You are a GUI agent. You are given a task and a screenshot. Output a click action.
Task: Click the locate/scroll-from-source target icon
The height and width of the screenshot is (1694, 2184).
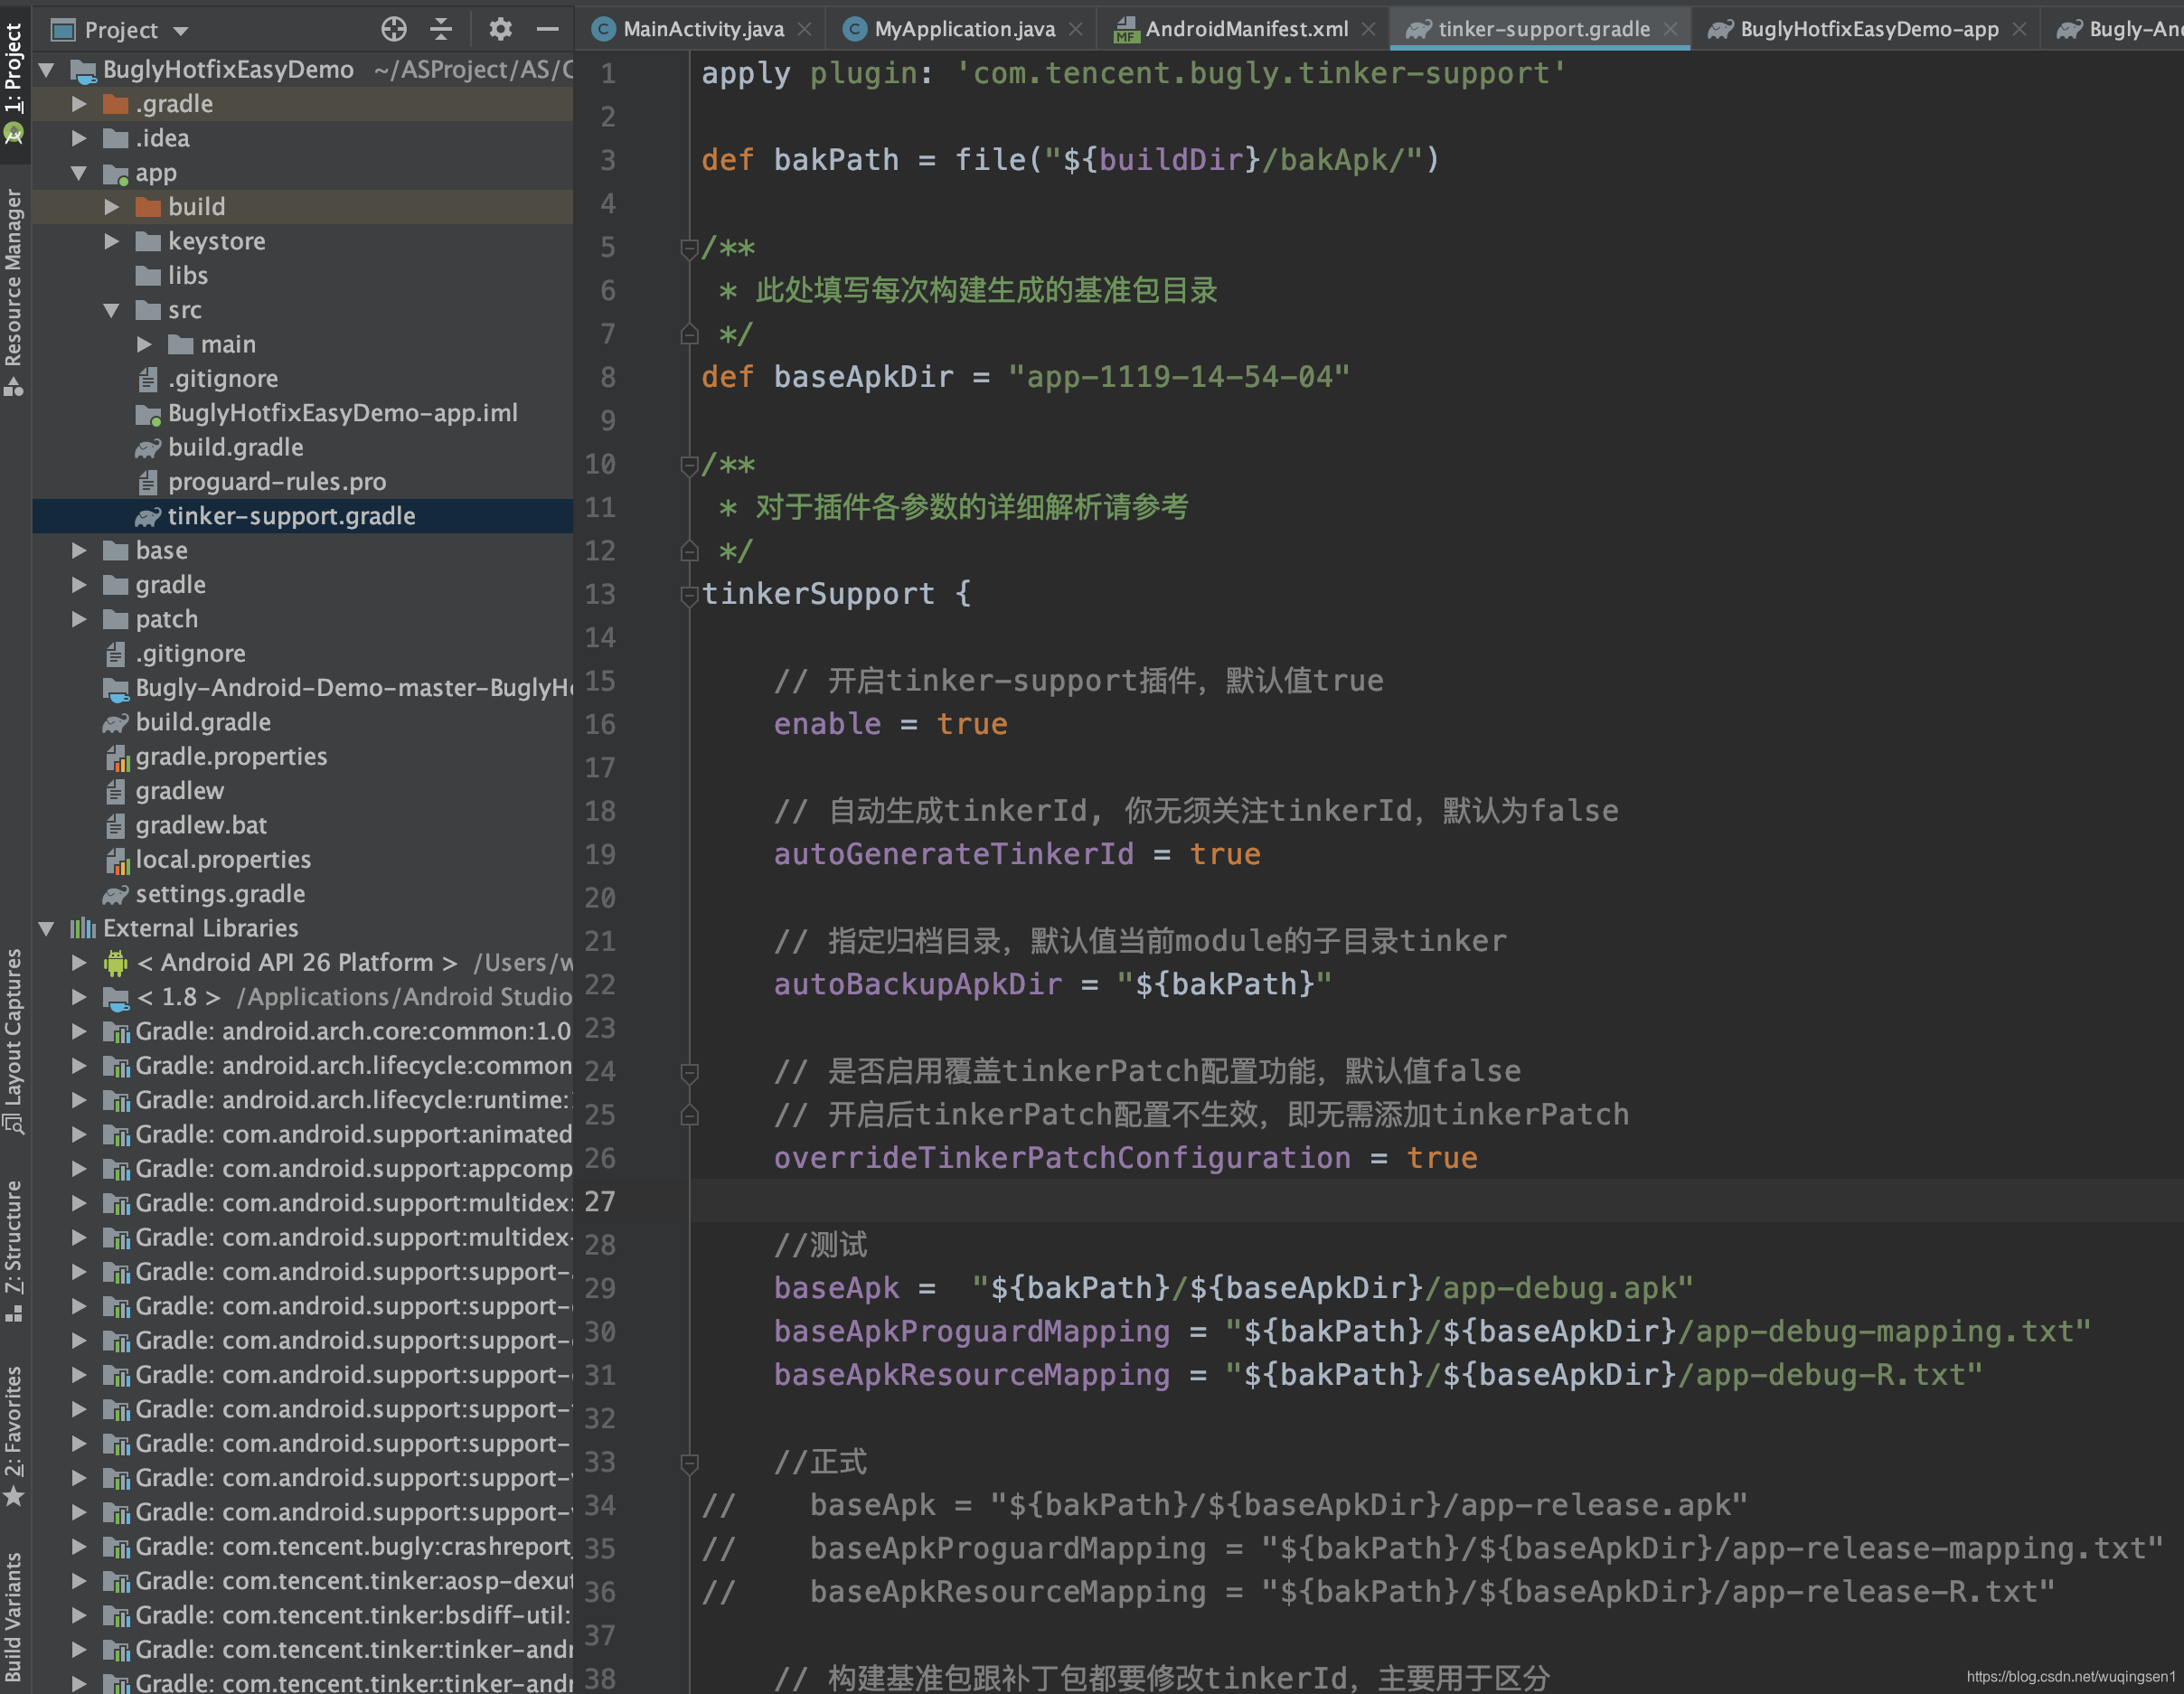click(x=394, y=29)
